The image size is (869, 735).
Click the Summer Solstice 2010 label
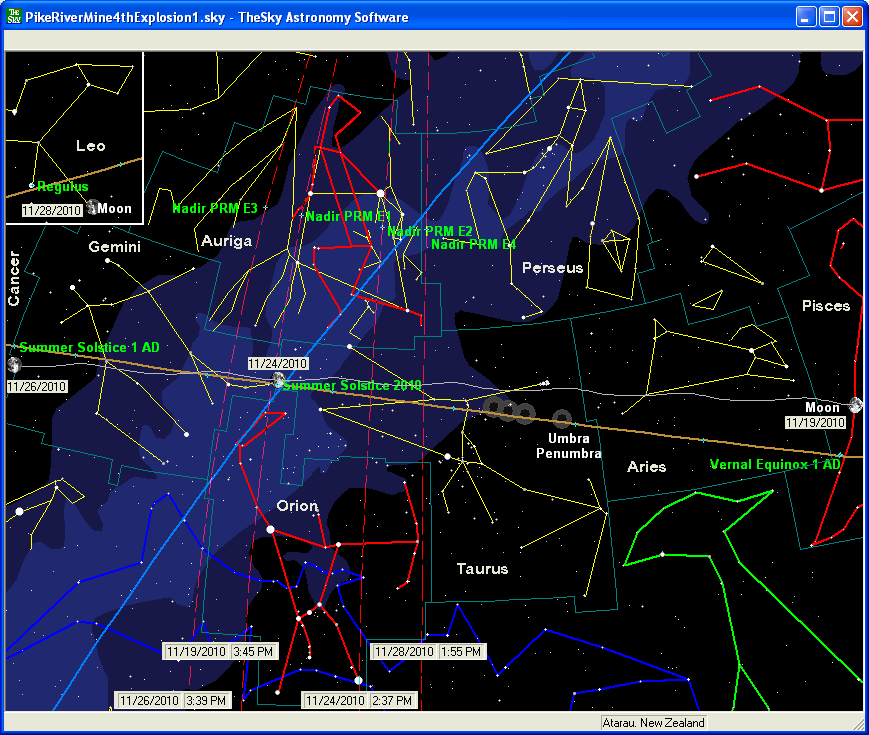352,386
